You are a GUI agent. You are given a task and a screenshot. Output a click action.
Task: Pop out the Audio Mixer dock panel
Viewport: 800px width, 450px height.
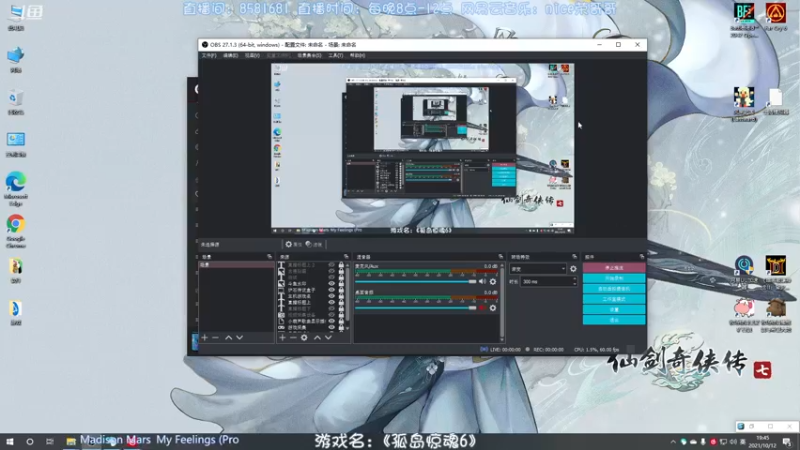pyautogui.click(x=501, y=257)
